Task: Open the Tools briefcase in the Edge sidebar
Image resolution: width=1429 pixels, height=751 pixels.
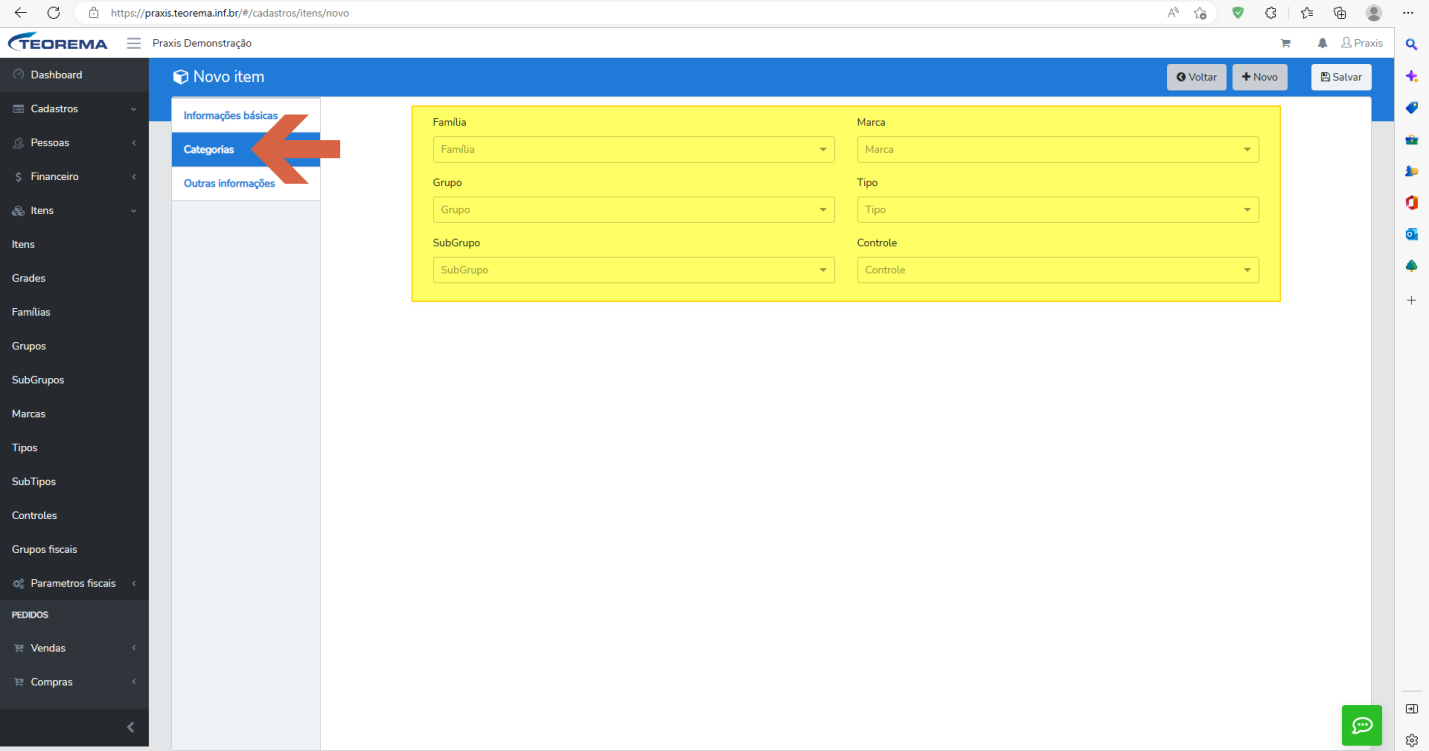Action: pyautogui.click(x=1412, y=140)
